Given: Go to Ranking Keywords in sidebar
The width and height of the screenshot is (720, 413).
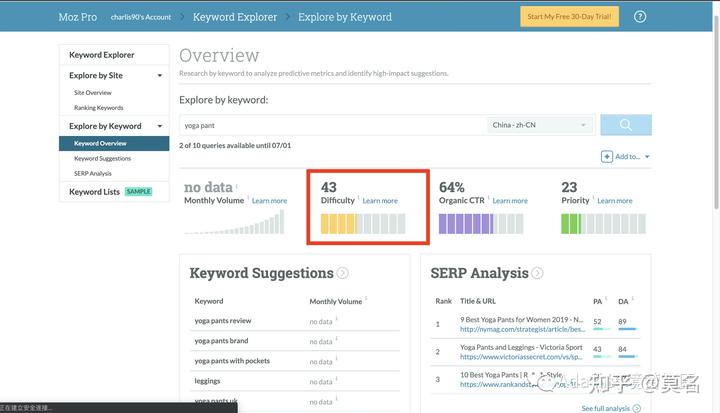Looking at the screenshot, I should point(98,107).
